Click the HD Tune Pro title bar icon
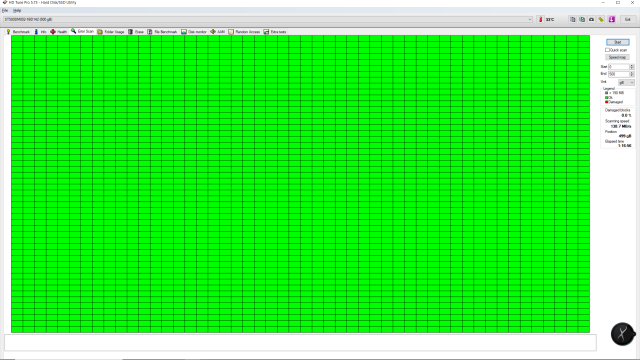Screen dimensions: 640x360 4,2
